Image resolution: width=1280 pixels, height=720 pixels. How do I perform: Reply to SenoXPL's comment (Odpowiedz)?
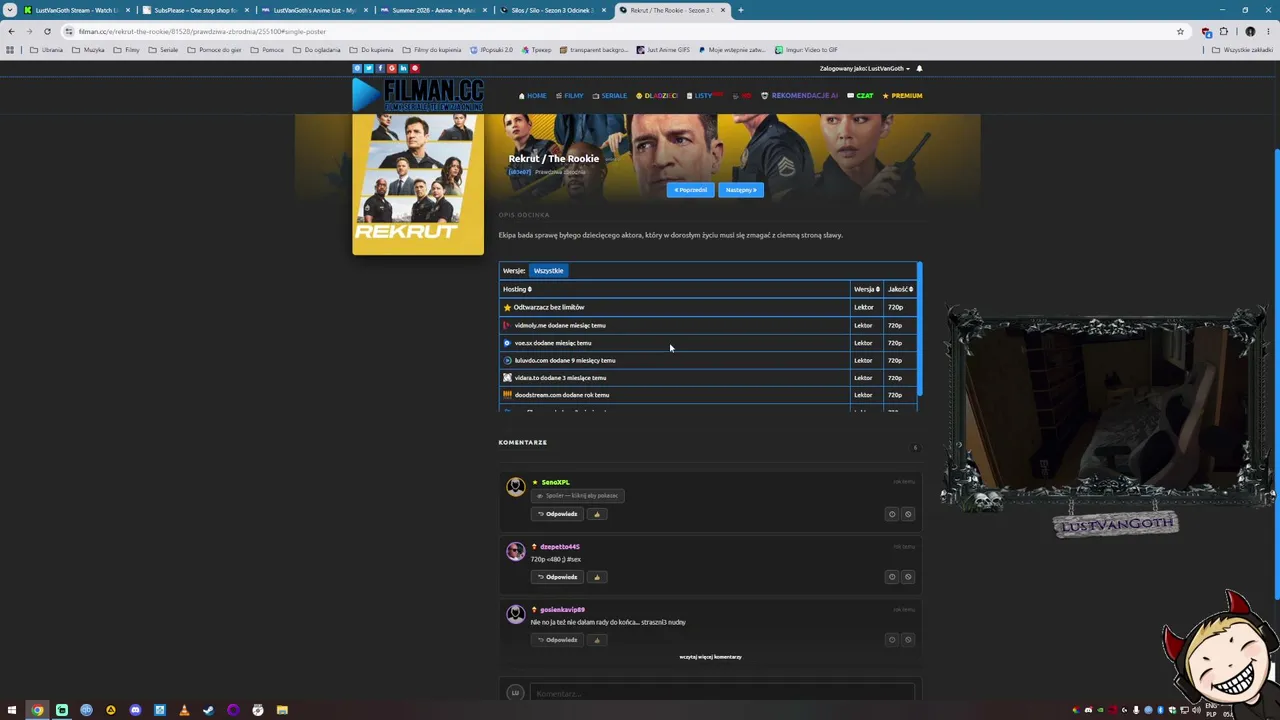tap(557, 514)
